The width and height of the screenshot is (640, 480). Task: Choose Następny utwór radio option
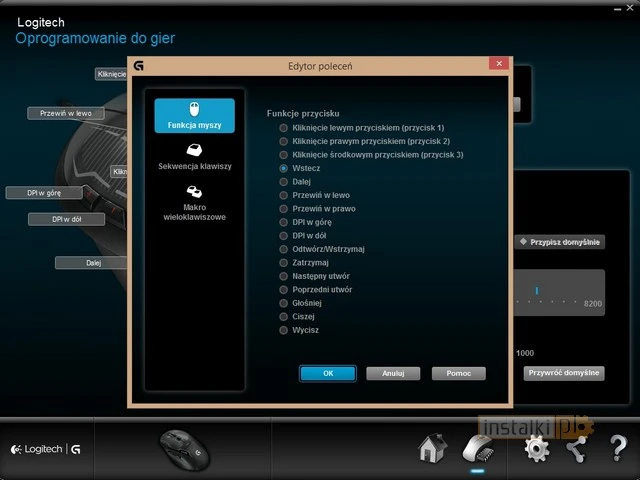click(x=283, y=276)
